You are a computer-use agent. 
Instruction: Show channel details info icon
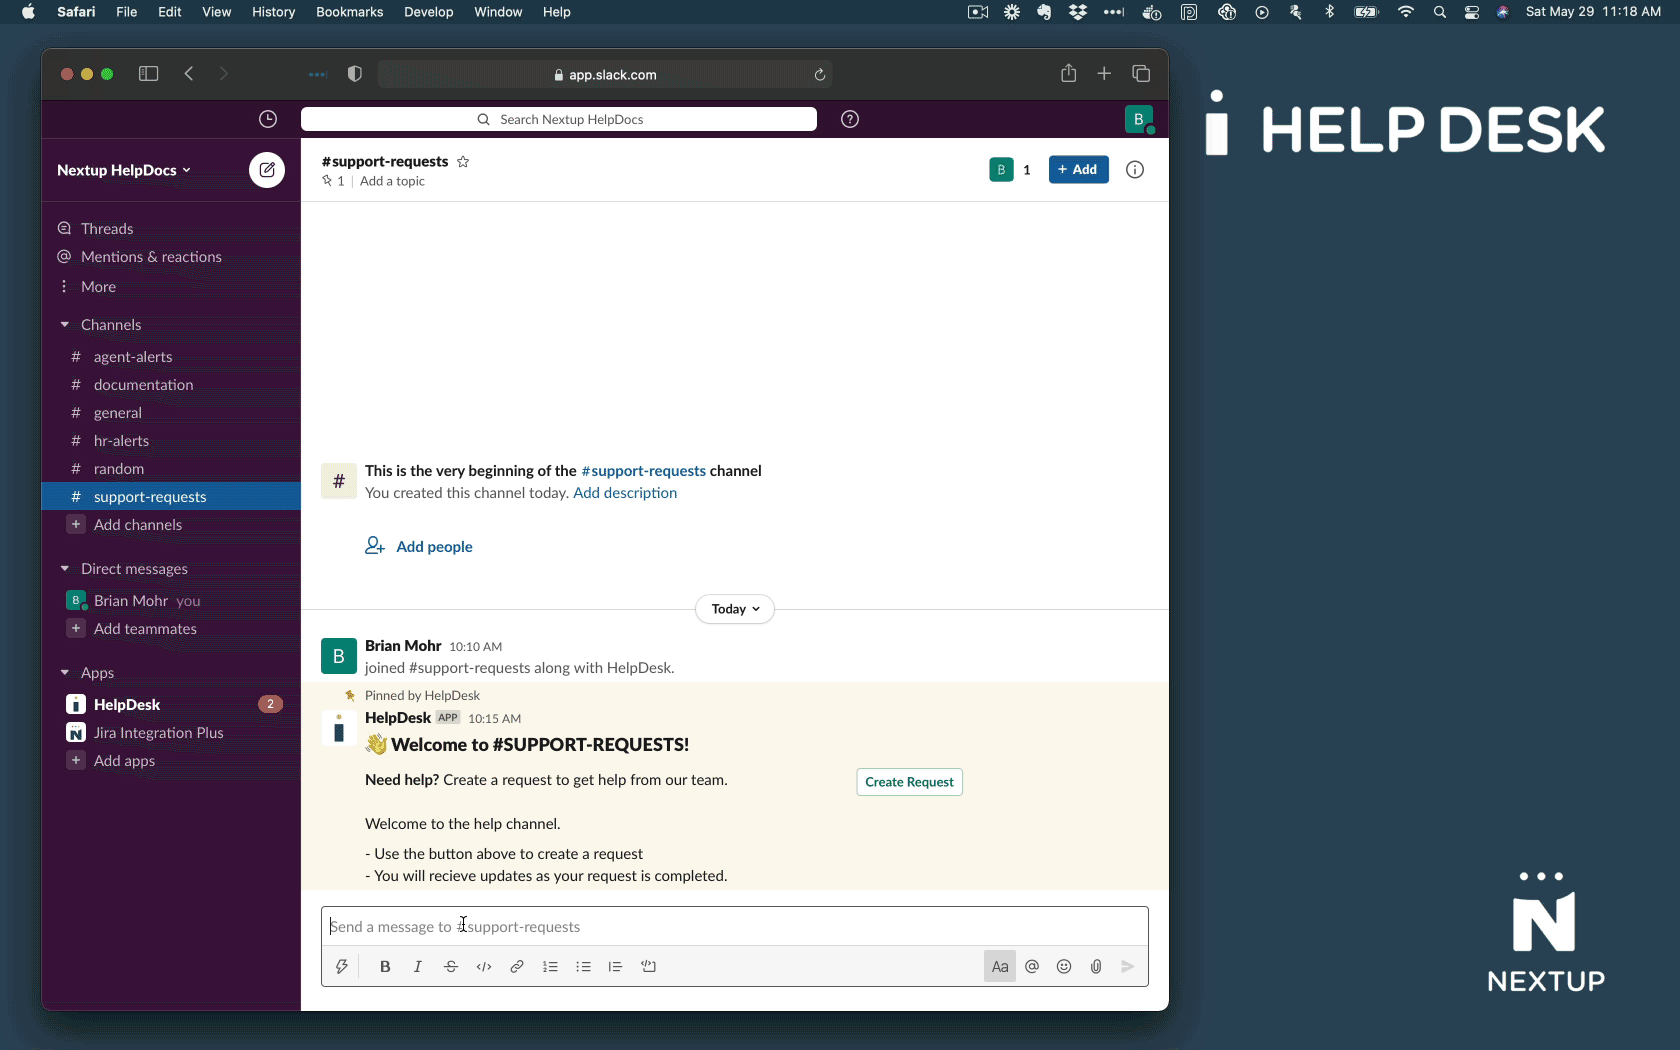pos(1135,170)
